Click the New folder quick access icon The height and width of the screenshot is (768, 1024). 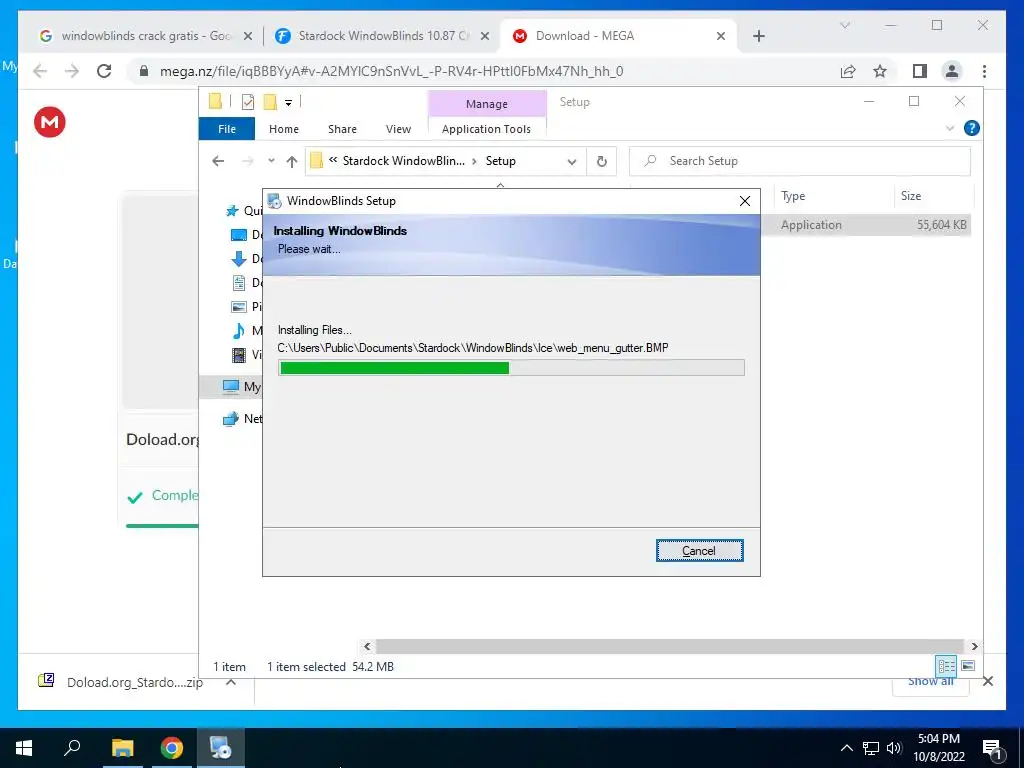click(270, 101)
